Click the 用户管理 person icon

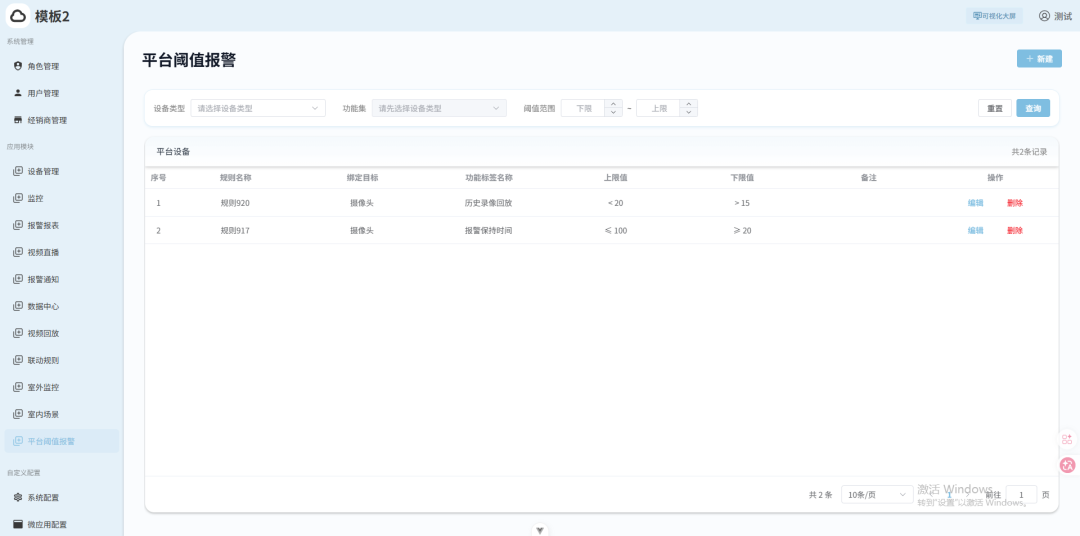[18, 93]
